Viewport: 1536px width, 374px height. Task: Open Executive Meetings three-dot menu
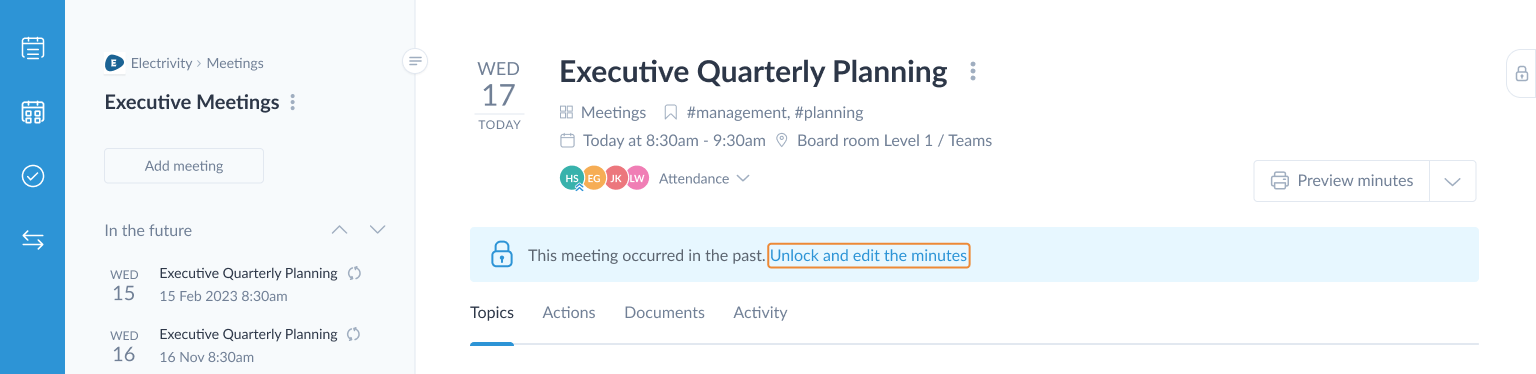pos(293,102)
